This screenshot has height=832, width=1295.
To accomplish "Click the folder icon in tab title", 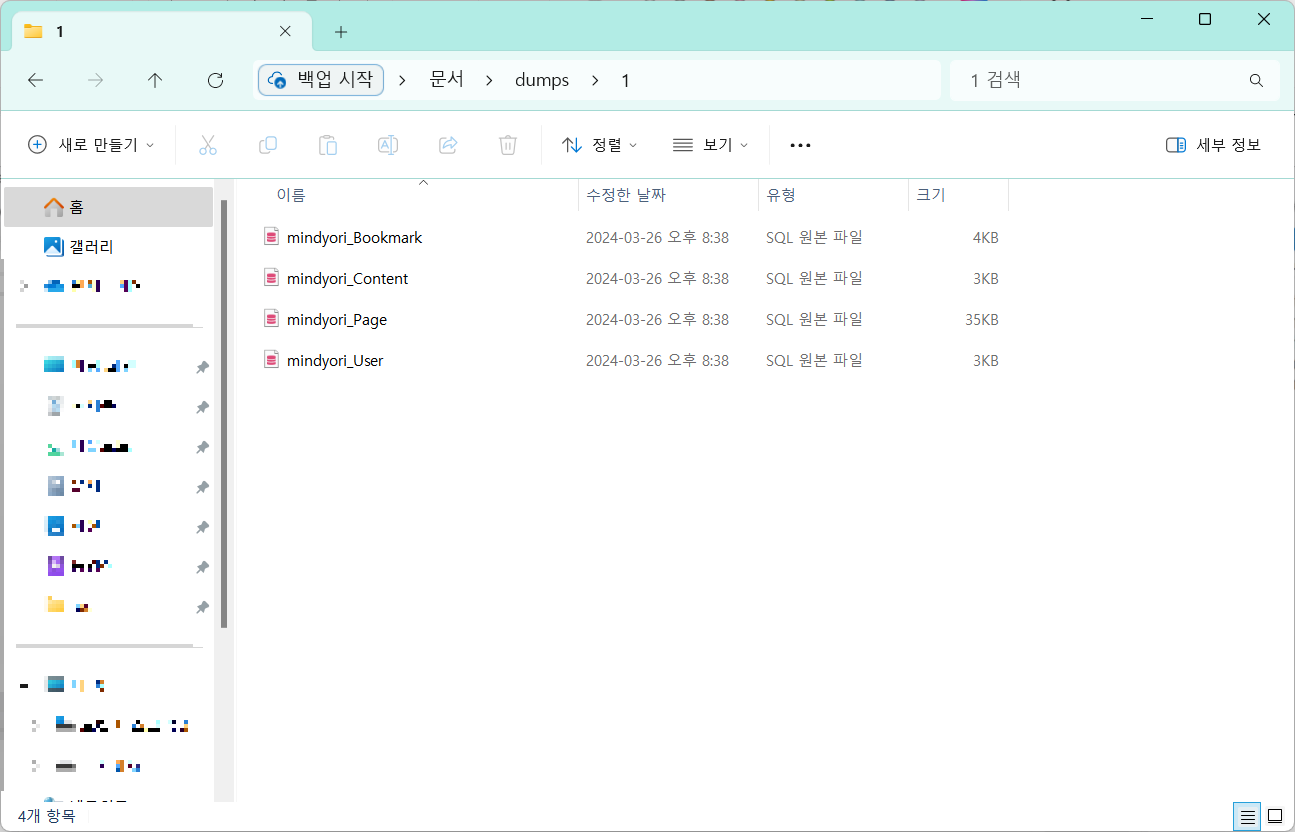I will (33, 31).
